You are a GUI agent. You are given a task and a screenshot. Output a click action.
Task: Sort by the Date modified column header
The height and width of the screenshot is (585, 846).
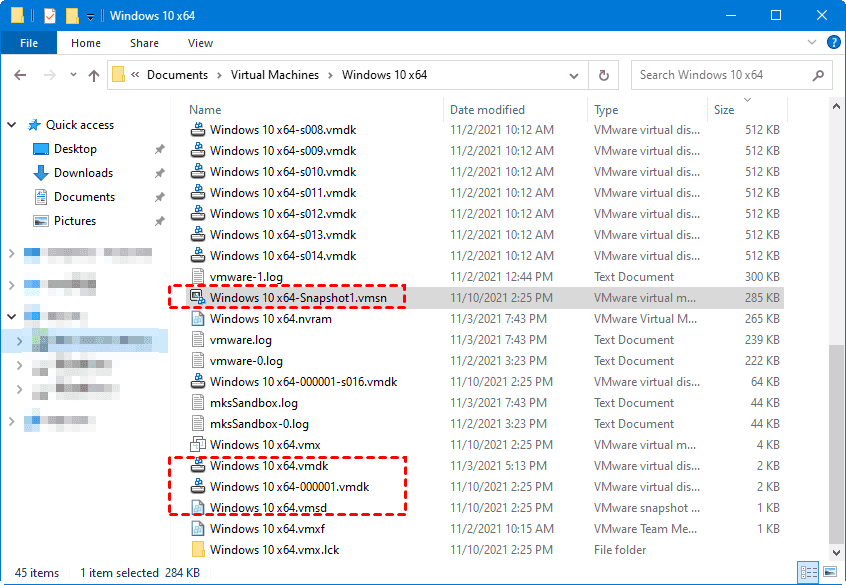pyautogui.click(x=487, y=110)
